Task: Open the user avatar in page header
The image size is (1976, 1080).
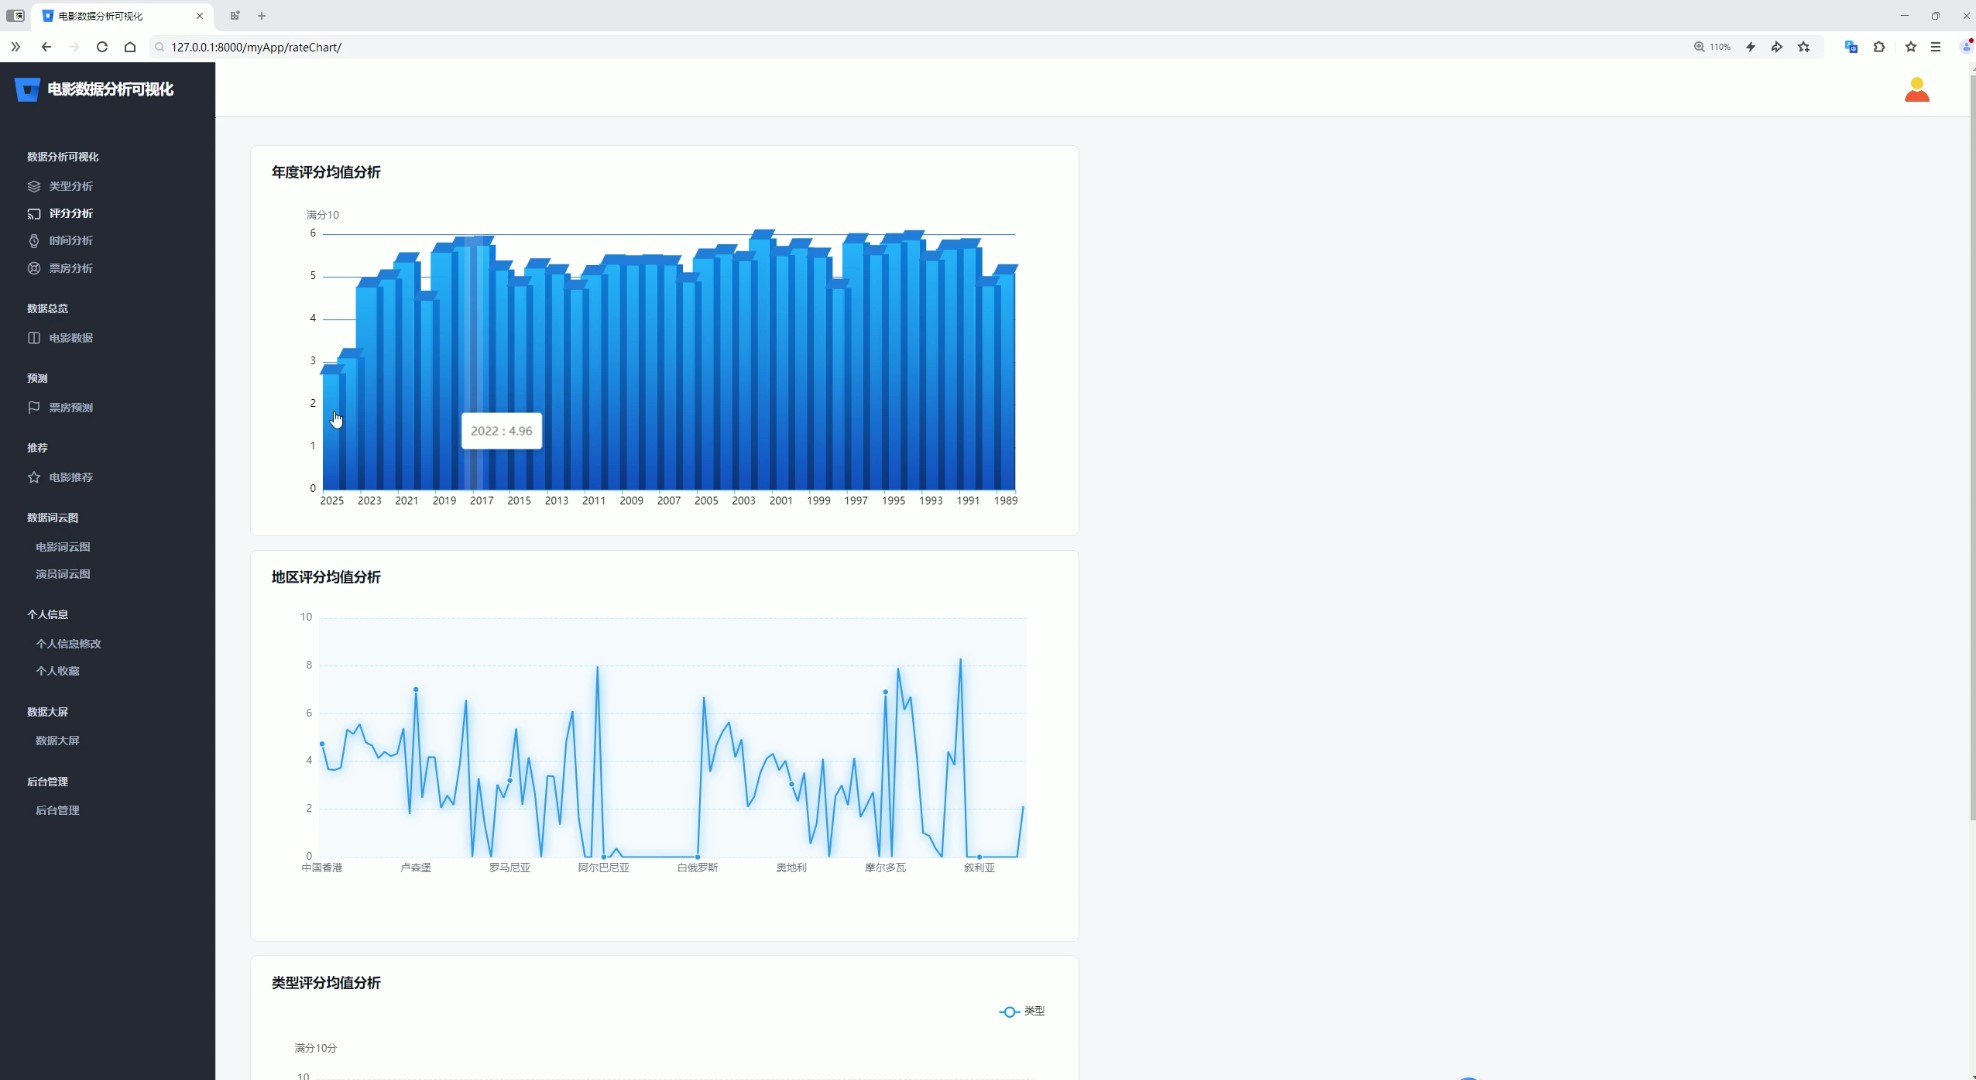Action: coord(1916,90)
